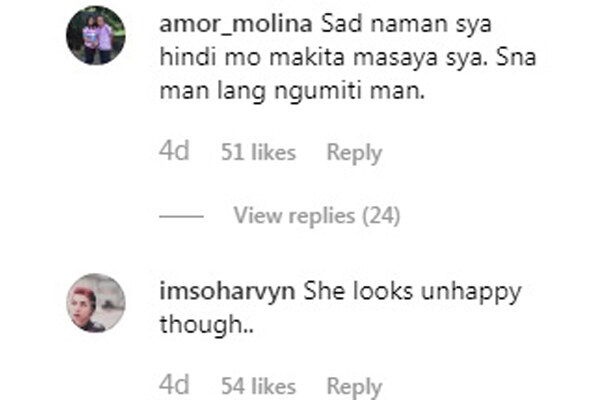Click the word 'hindi' in first comment
This screenshot has height=400, width=600.
[x=188, y=57]
